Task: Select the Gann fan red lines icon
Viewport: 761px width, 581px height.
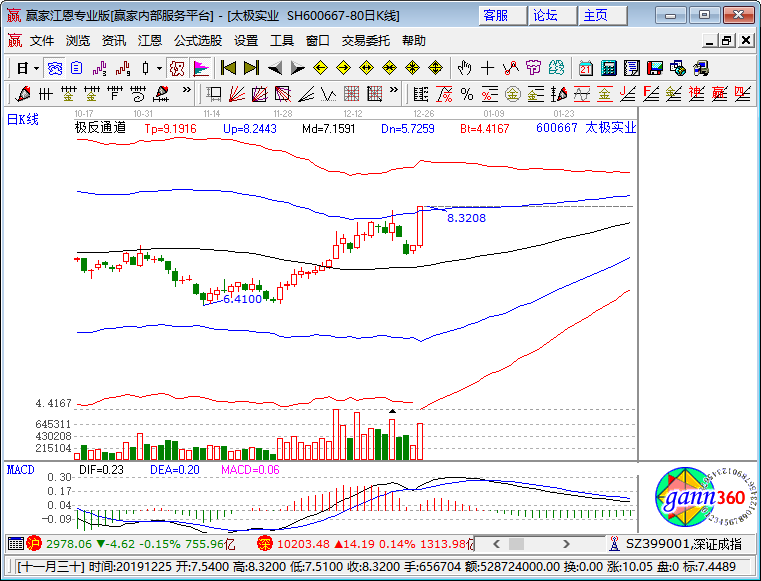Action: click(x=236, y=94)
